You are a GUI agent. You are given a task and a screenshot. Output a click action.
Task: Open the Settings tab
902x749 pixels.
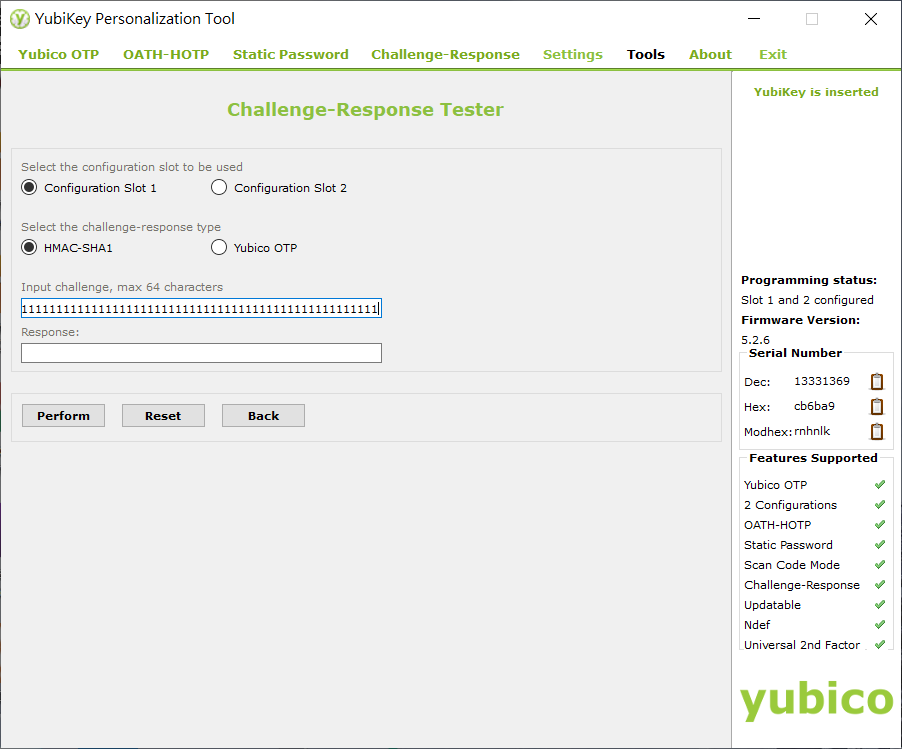pyautogui.click(x=572, y=55)
